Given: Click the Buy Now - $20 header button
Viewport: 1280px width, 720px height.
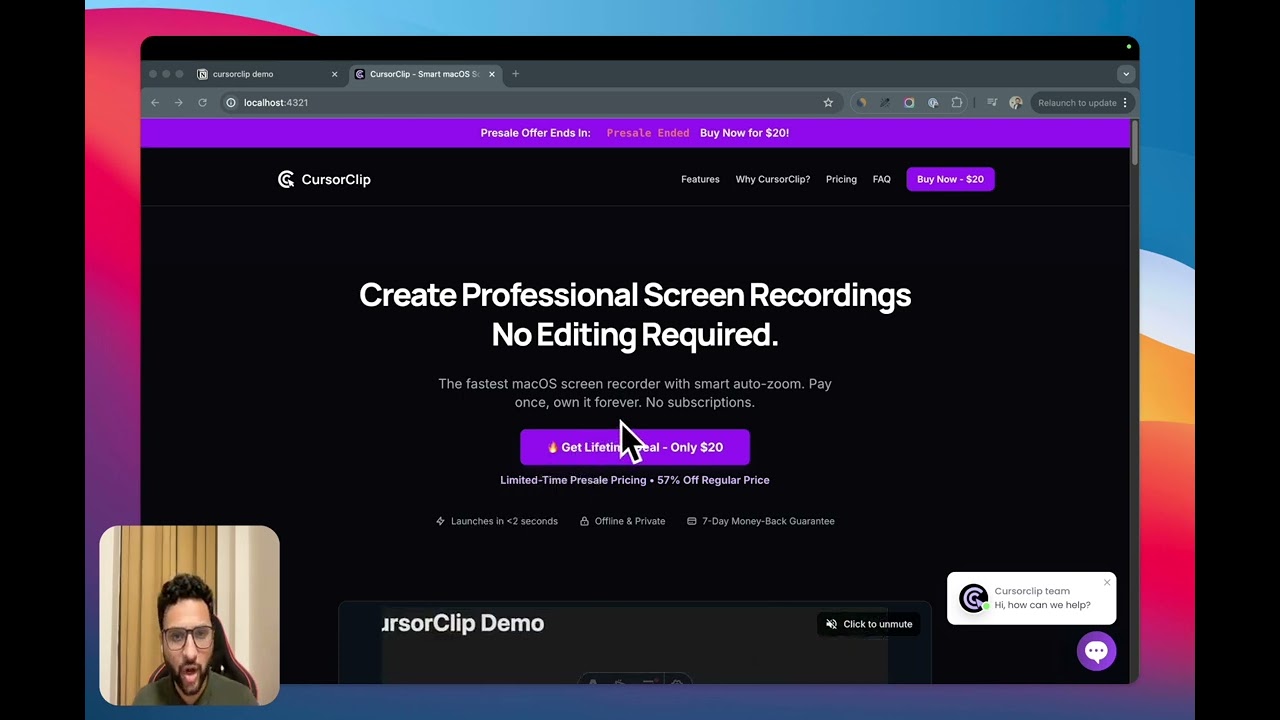Looking at the screenshot, I should (x=950, y=179).
